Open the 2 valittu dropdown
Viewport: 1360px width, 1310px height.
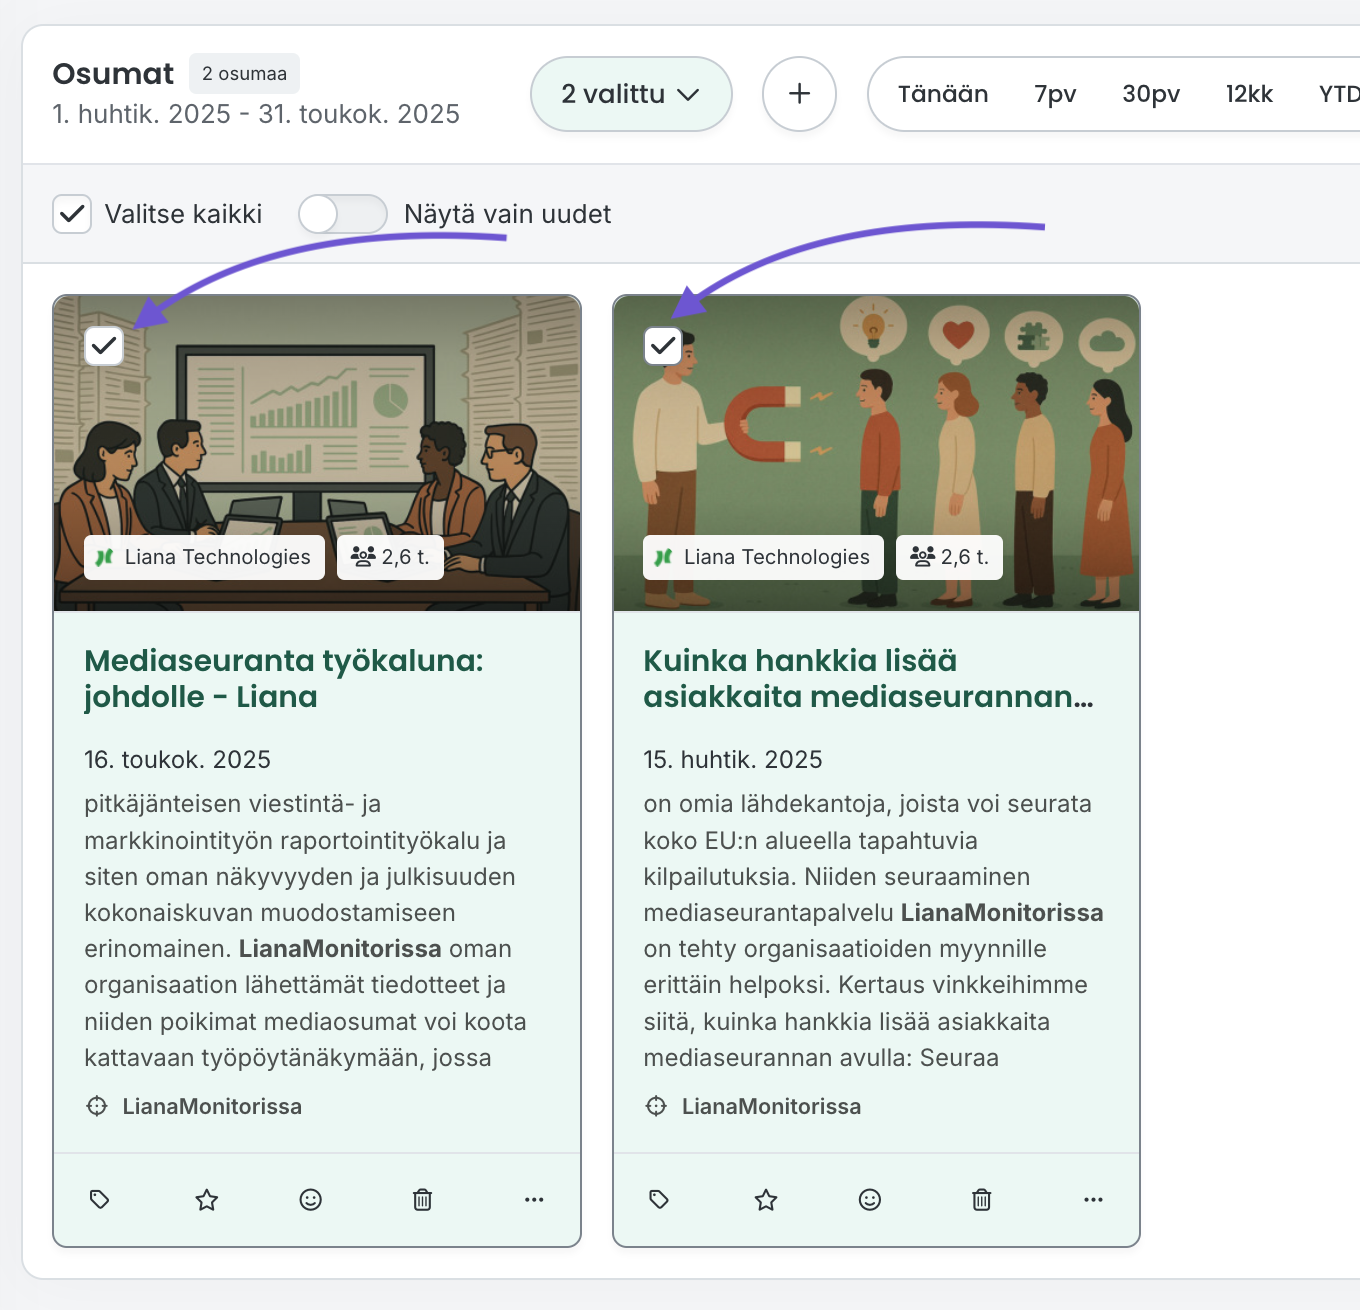point(631,94)
